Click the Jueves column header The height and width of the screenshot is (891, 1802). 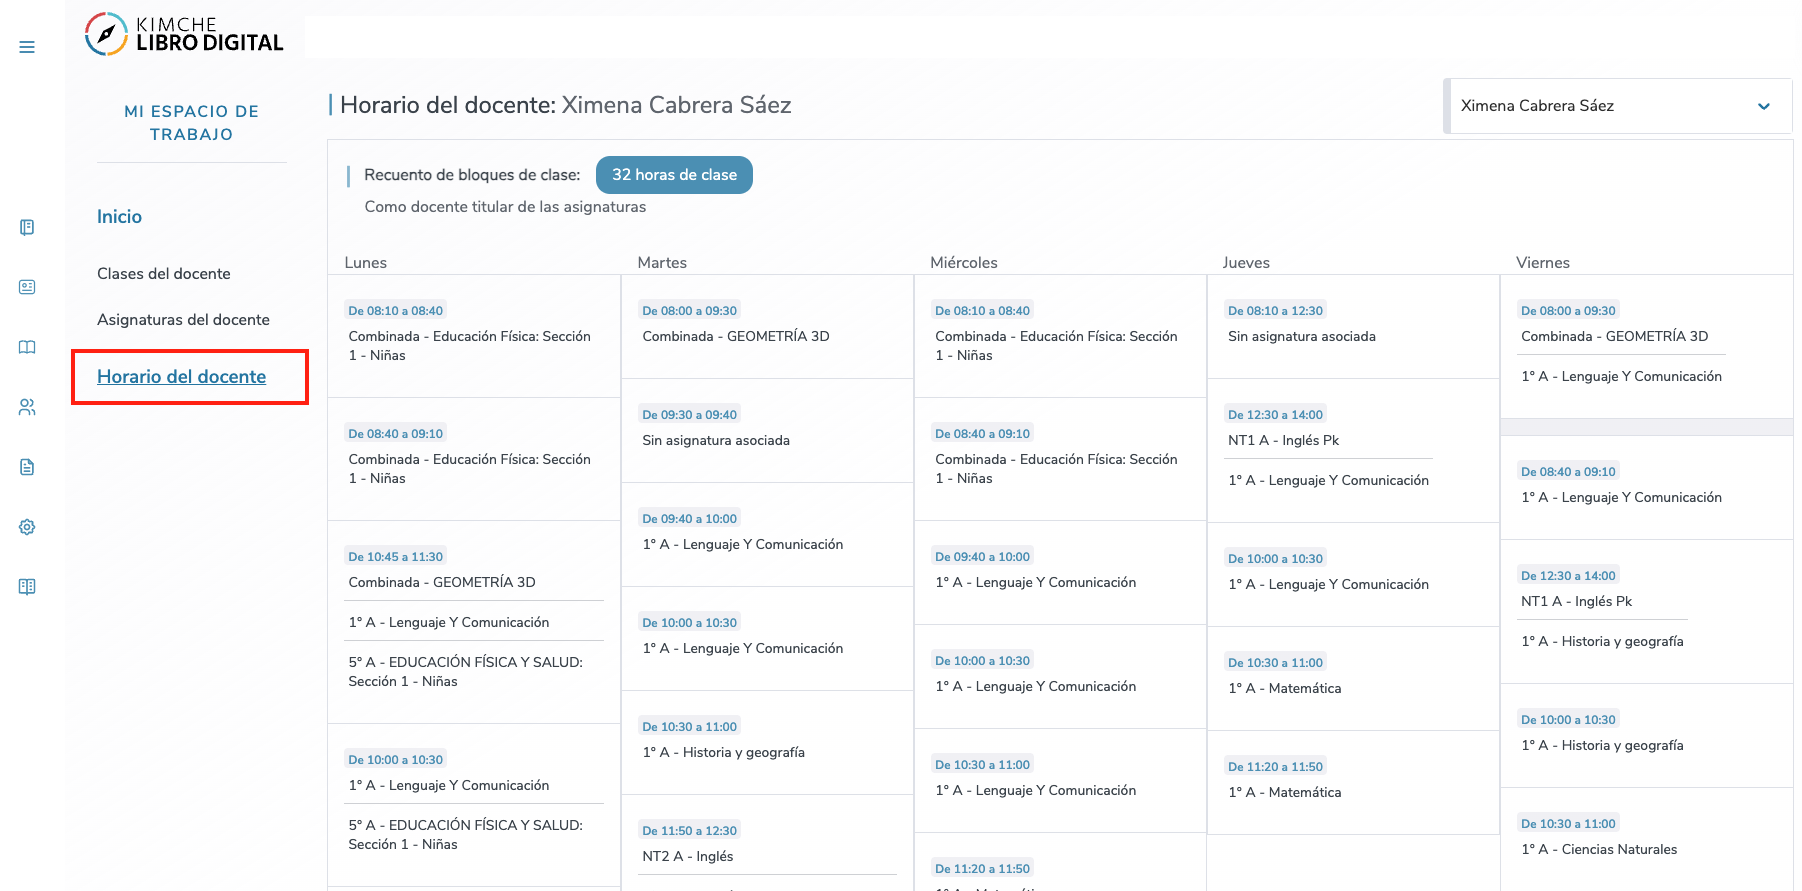(x=1246, y=263)
